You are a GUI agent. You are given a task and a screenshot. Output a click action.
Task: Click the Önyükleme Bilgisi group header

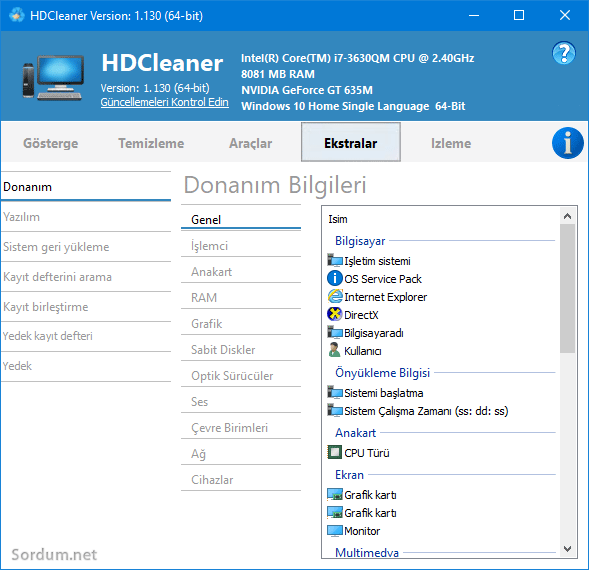[382, 372]
